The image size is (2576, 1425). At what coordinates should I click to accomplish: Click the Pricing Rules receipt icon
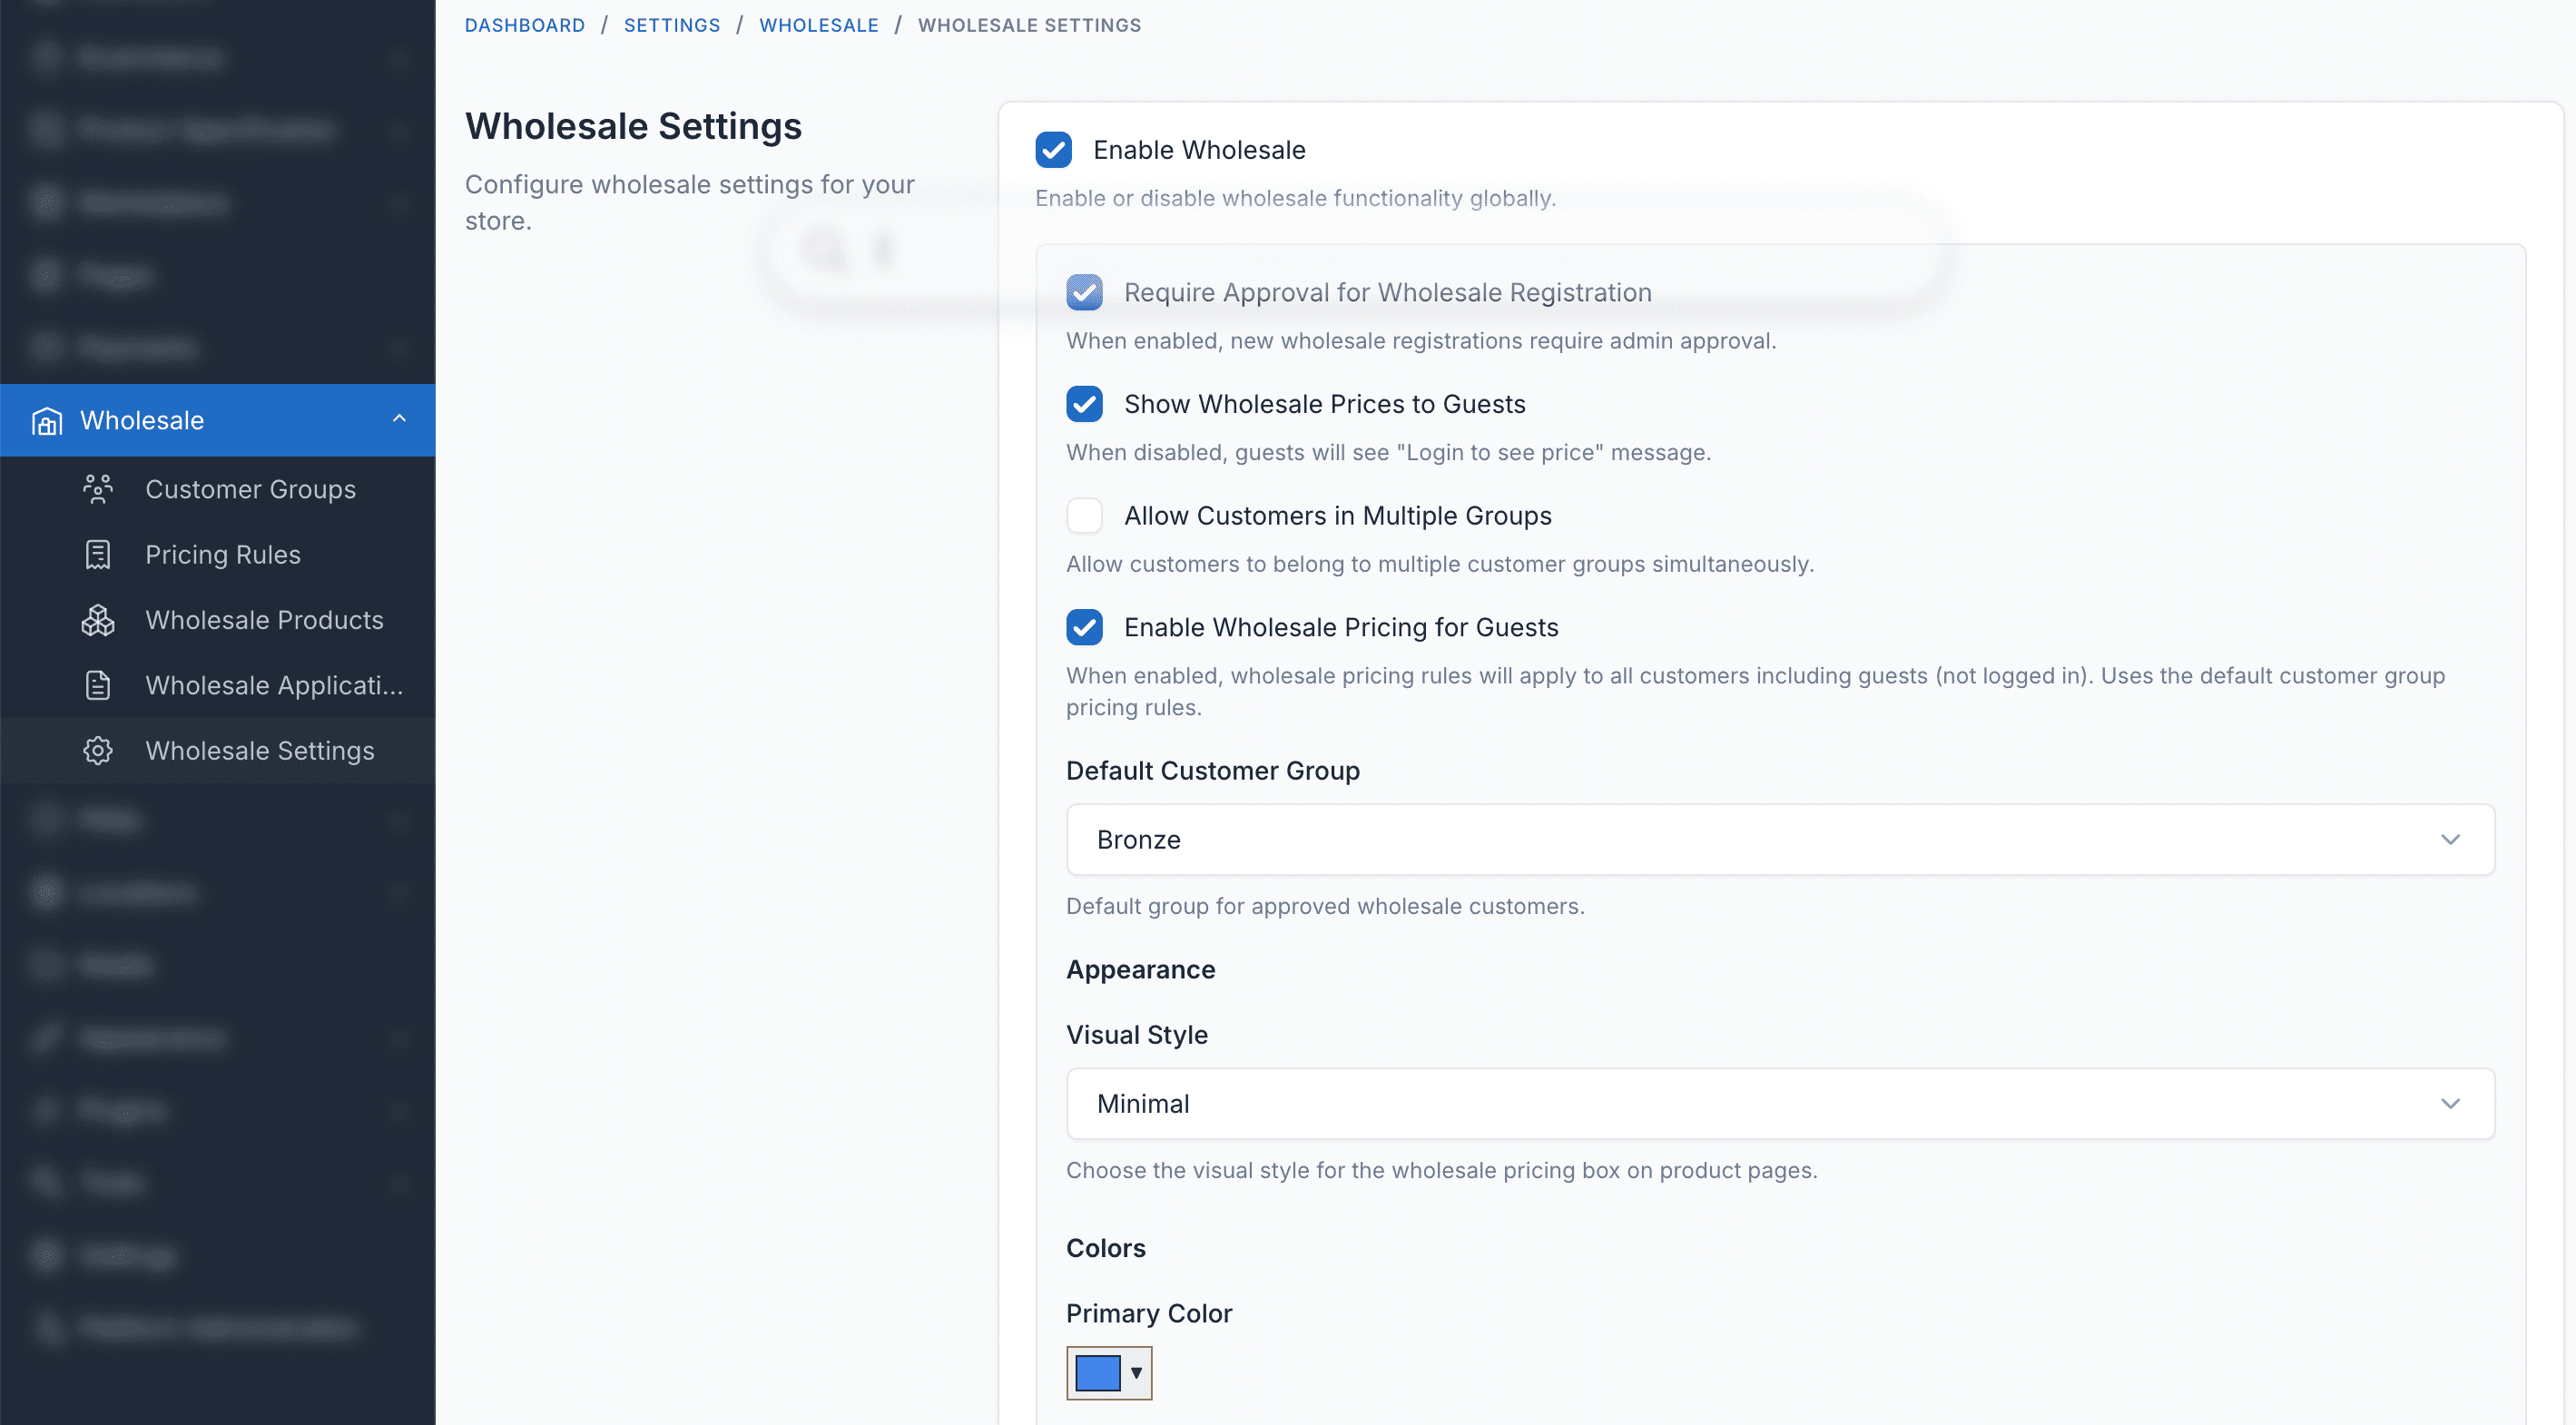tap(97, 555)
